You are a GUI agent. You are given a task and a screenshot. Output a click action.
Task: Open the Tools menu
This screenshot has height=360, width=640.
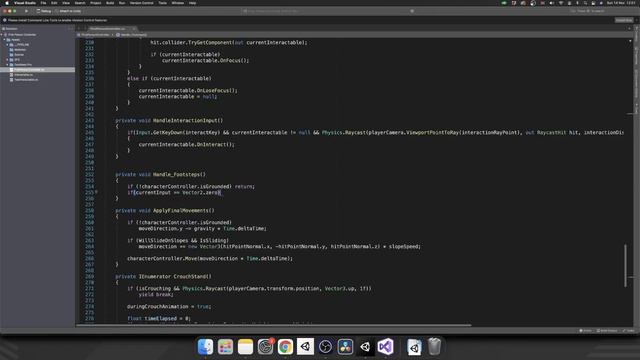[x=162, y=3]
